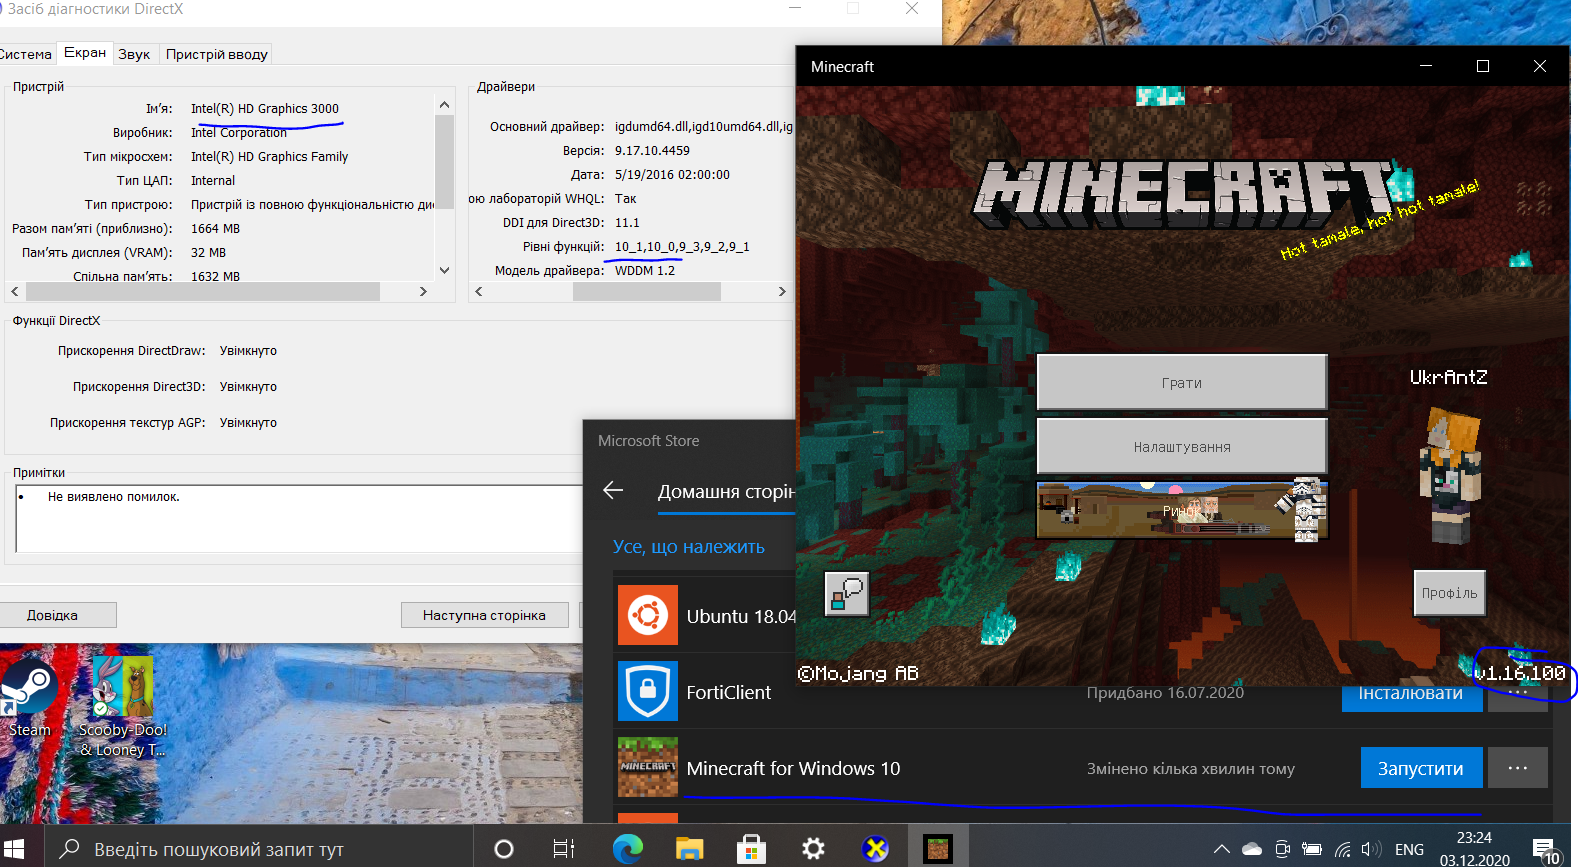Open Налаштування in Minecraft menu
The width and height of the screenshot is (1578, 867).
[1181, 446]
